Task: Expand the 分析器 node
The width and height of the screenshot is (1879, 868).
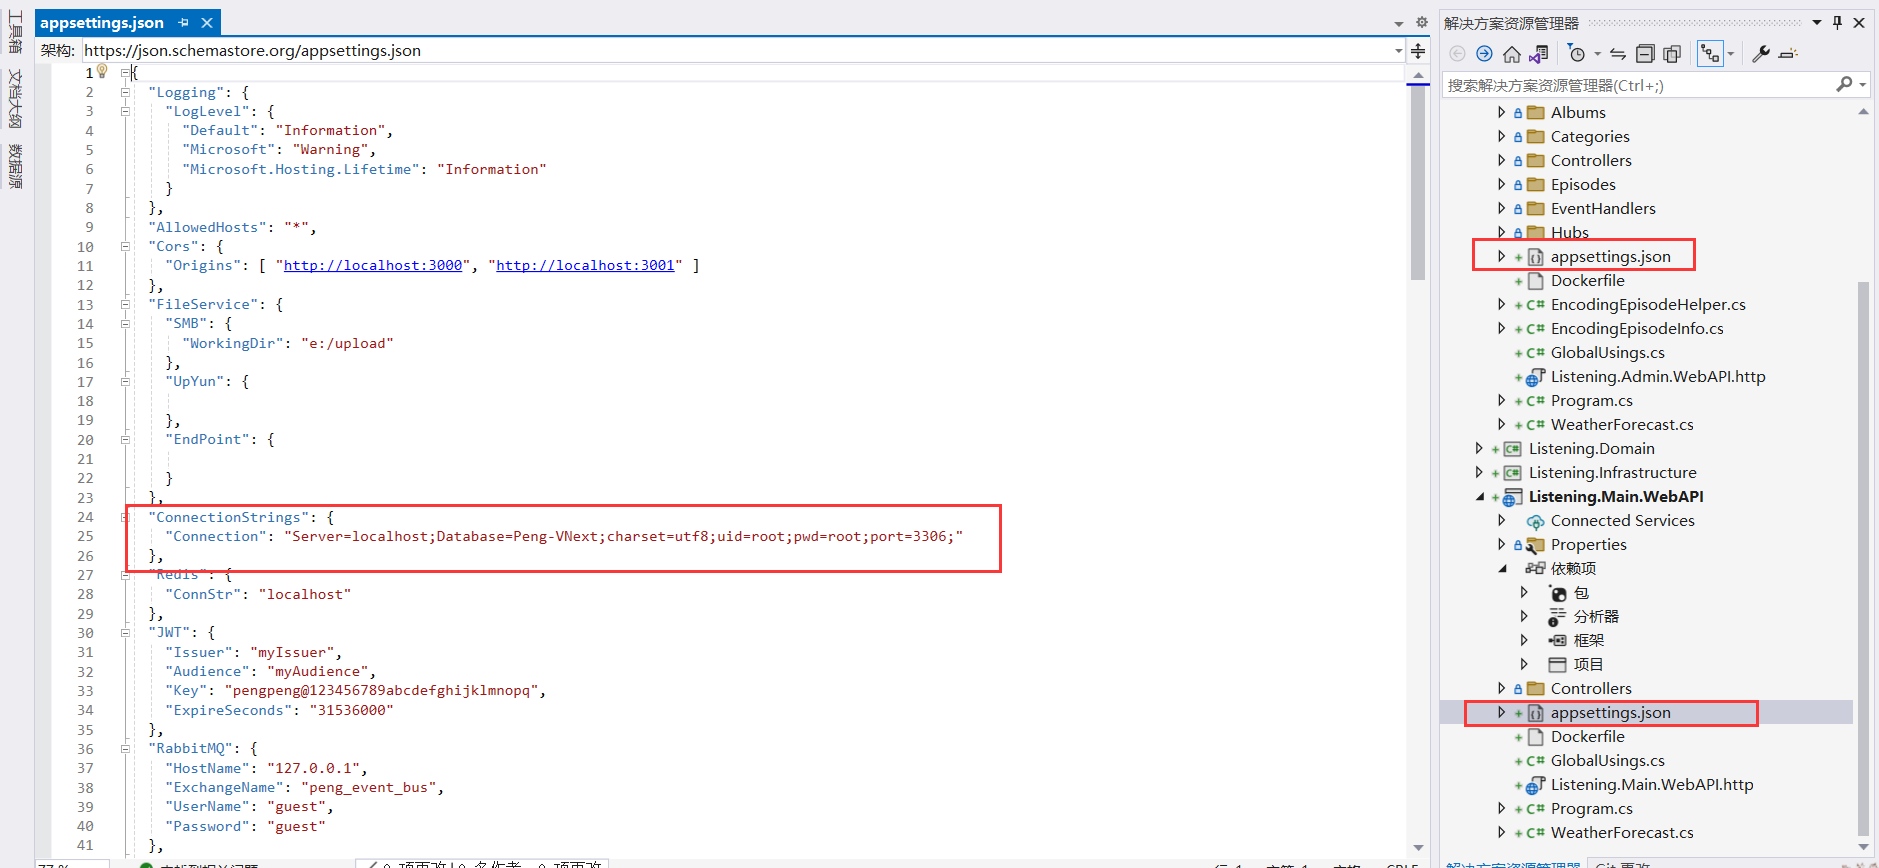Action: coord(1524,616)
